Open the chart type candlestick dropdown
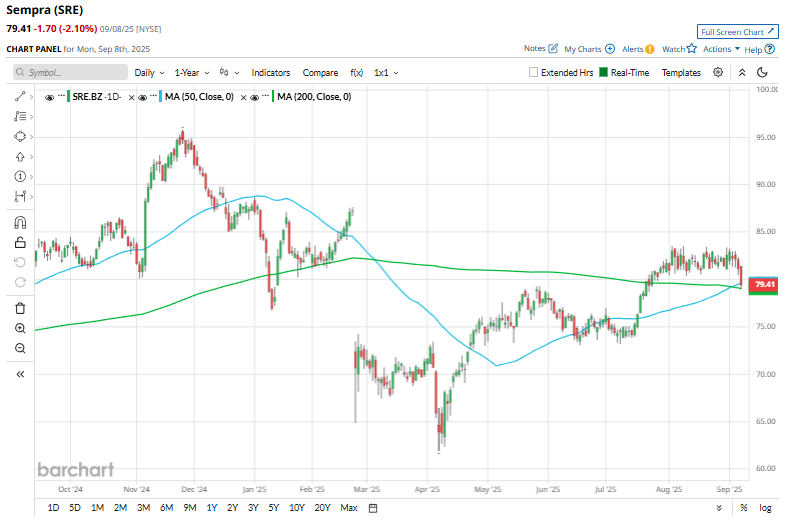 229,73
